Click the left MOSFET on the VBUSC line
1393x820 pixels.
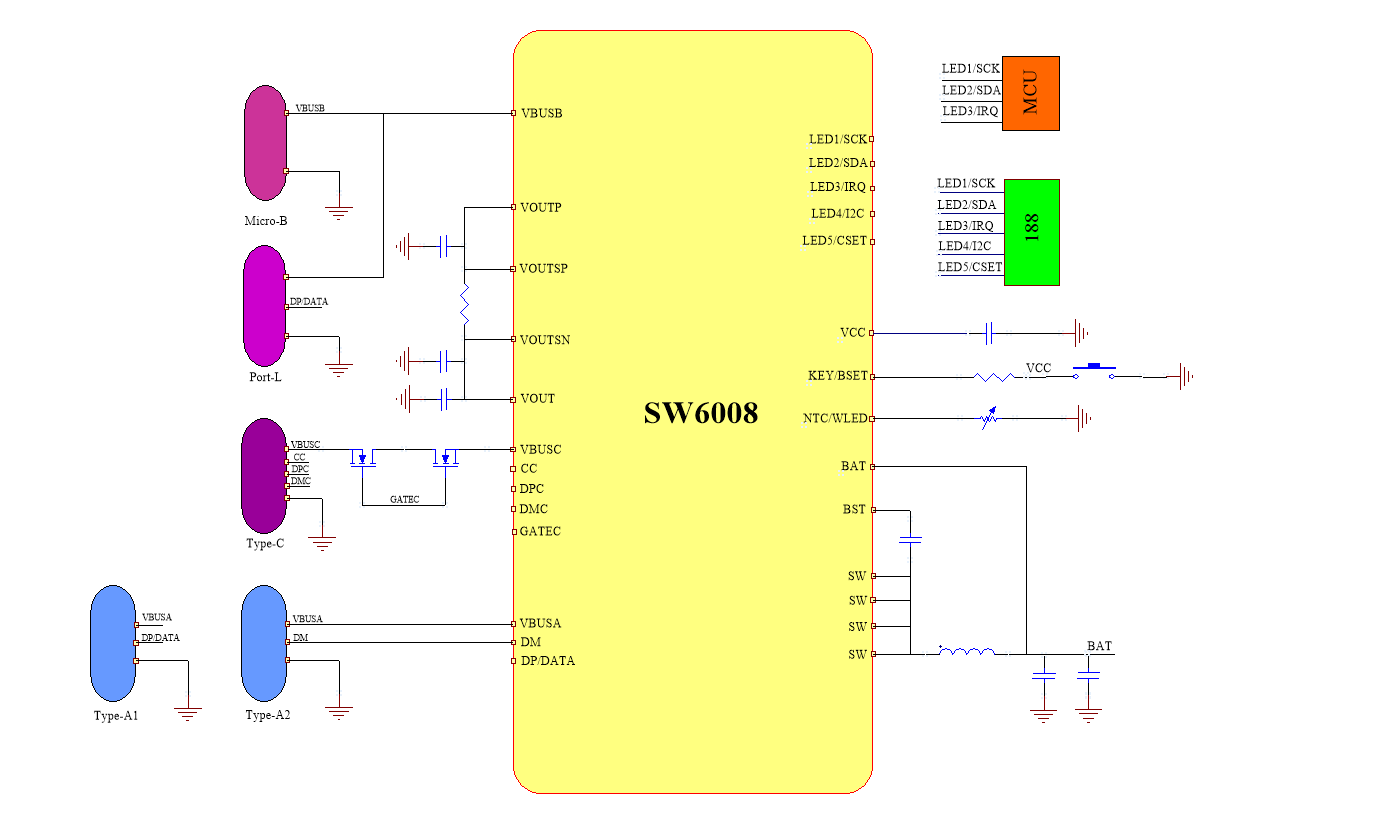(x=363, y=457)
